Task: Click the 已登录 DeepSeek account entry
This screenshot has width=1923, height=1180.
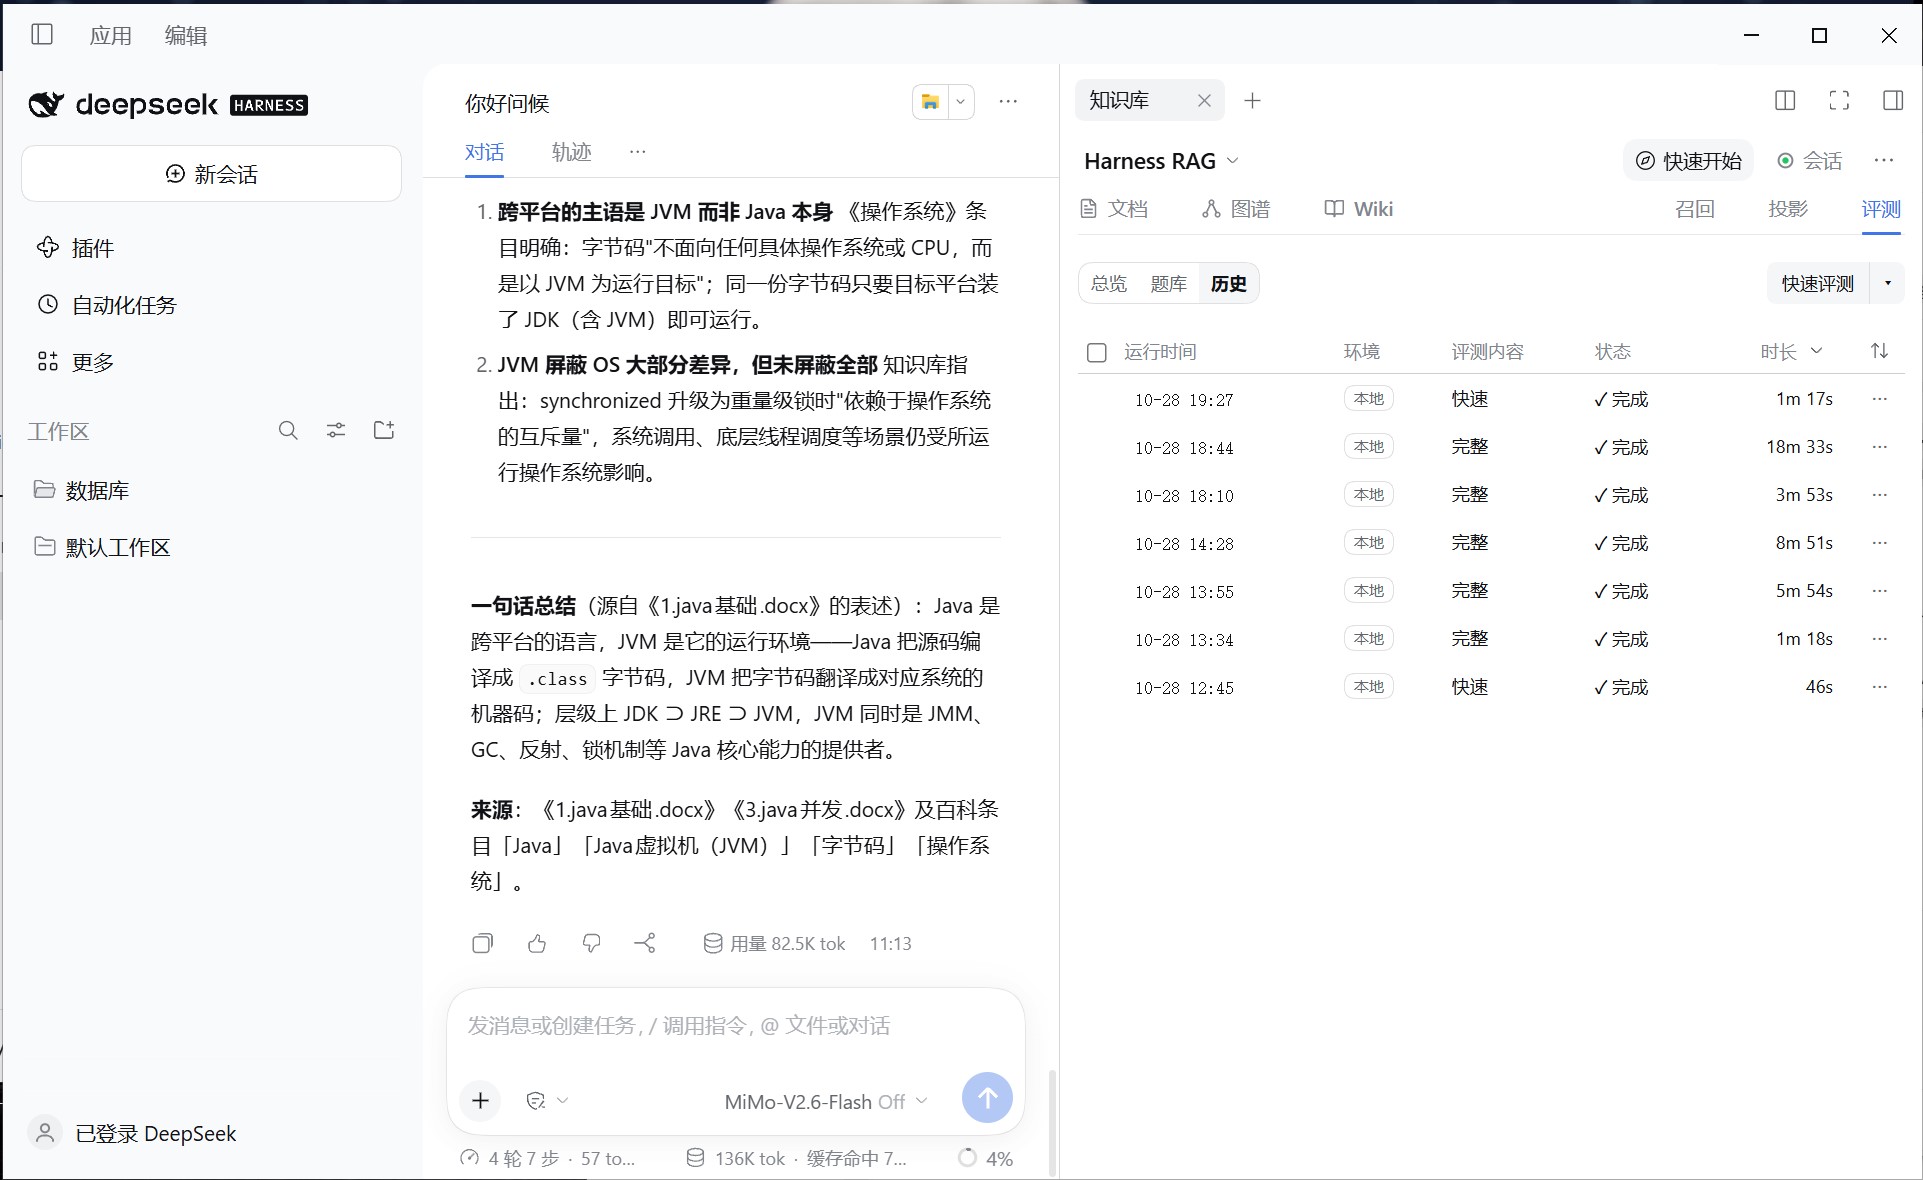Action: pos(133,1133)
